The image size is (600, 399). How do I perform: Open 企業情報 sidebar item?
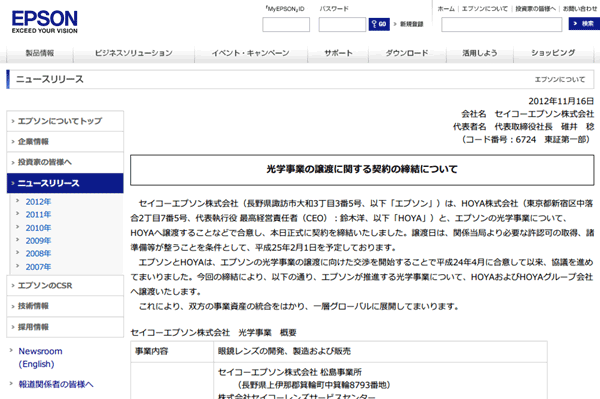65,142
